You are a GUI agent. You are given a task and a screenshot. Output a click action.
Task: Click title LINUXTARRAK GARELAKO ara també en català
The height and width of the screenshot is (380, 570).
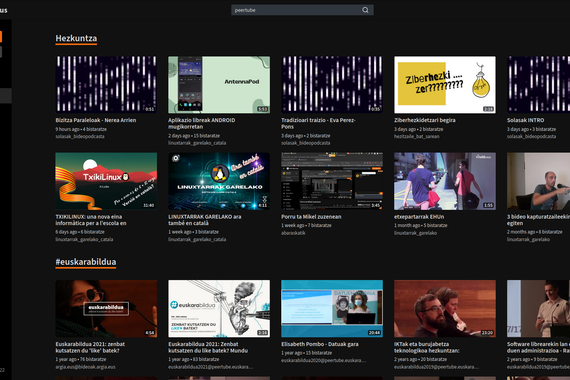205,220
